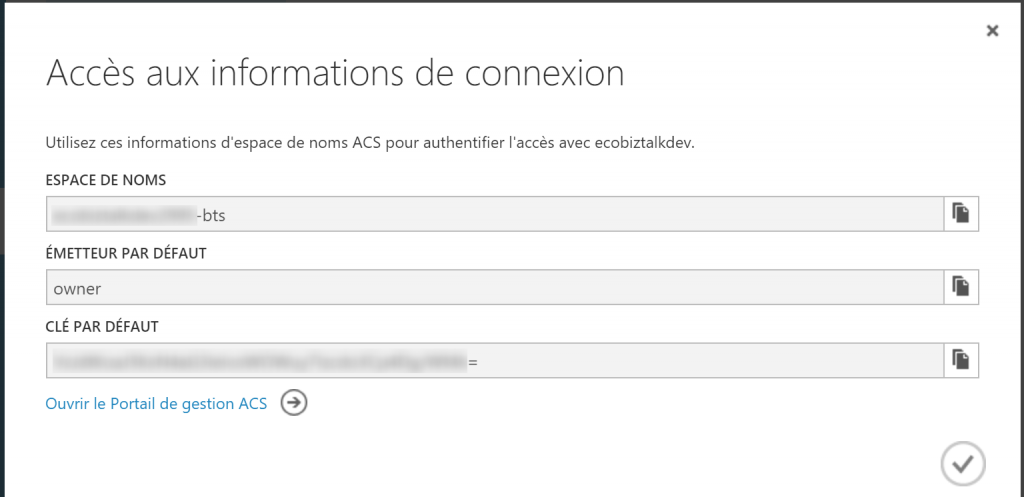1024x497 pixels.
Task: Confirm with the checkmark circle button
Action: [x=962, y=463]
